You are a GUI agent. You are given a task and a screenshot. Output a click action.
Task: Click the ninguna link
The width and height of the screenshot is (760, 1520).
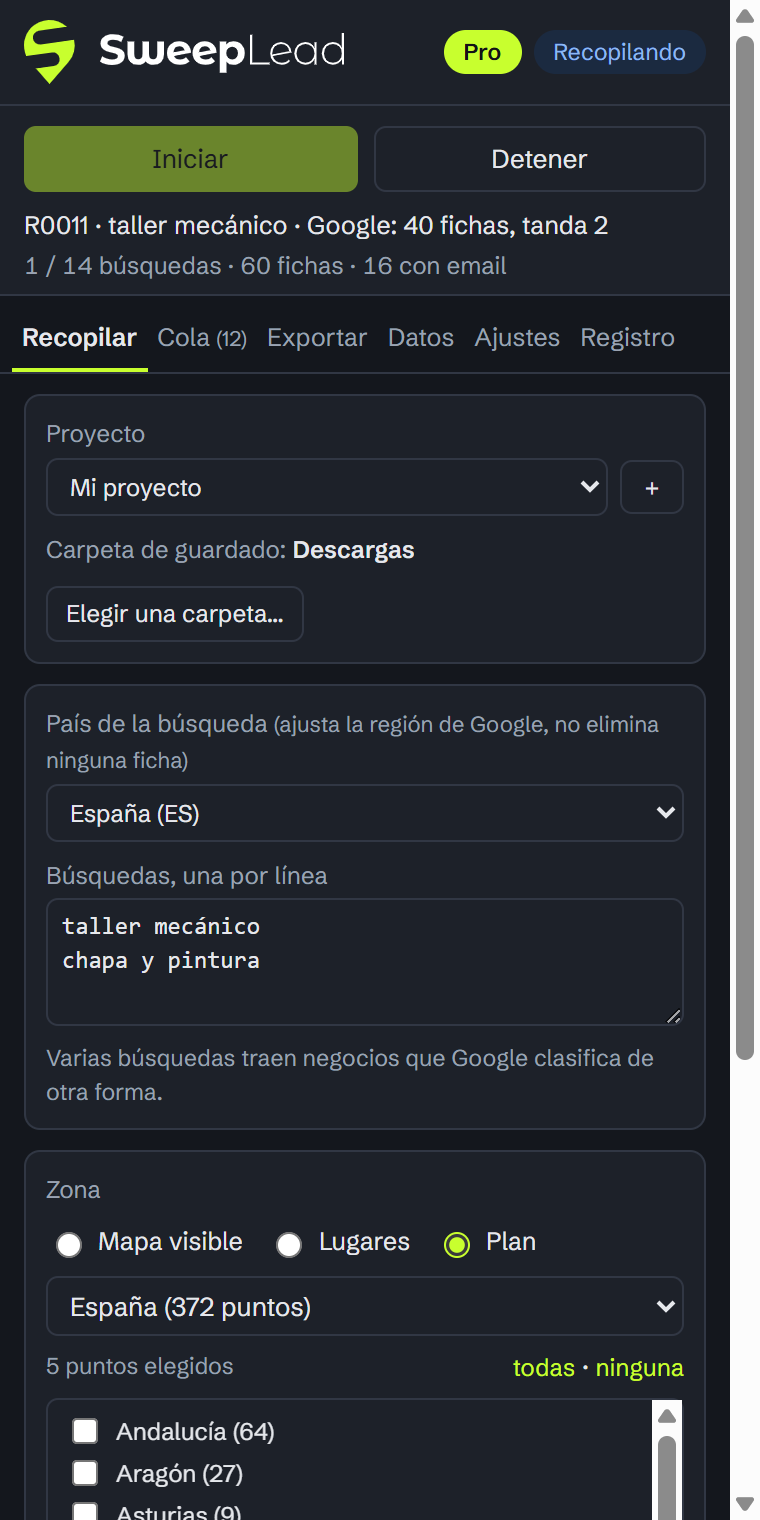(x=640, y=1367)
